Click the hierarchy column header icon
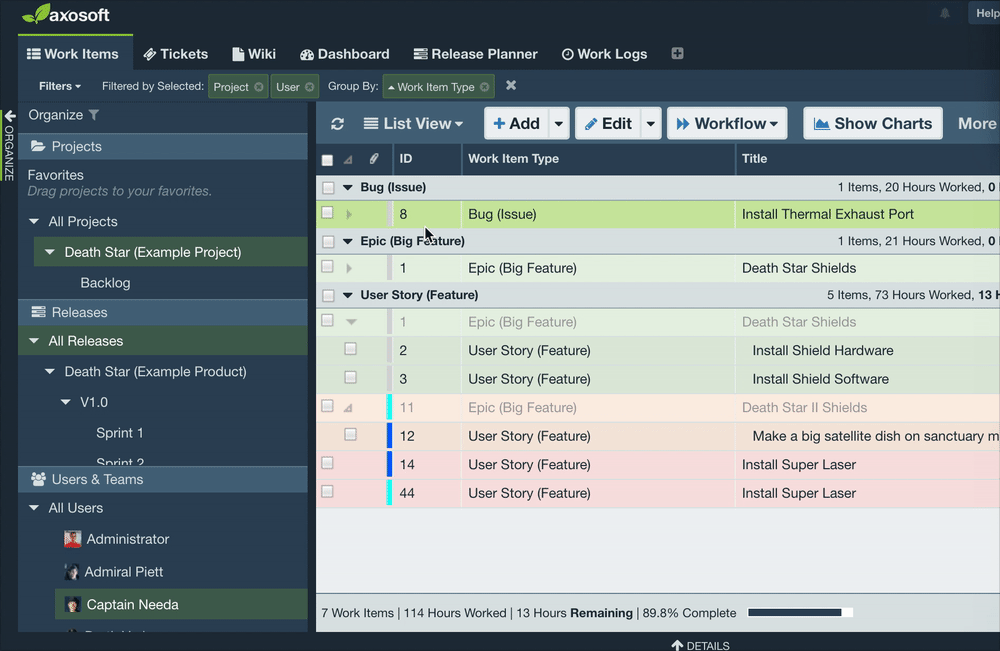1000x651 pixels. click(x=348, y=159)
